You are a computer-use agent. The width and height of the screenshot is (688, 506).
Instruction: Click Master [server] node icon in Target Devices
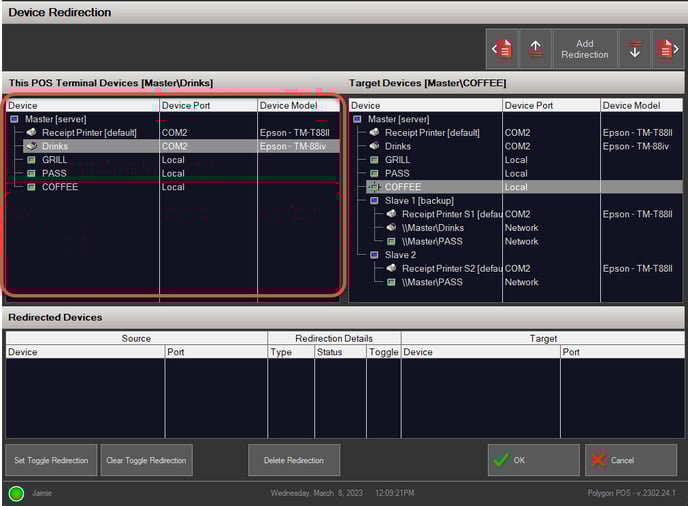(x=357, y=119)
